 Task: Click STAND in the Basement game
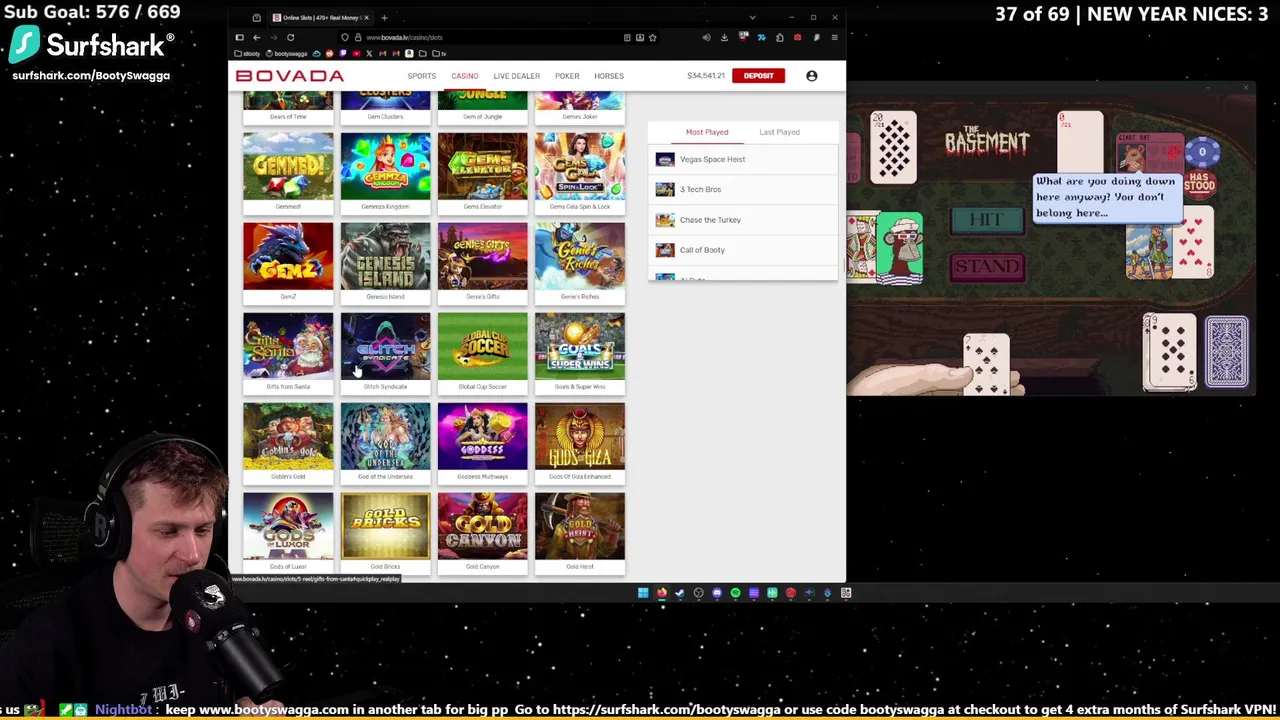[x=987, y=266]
